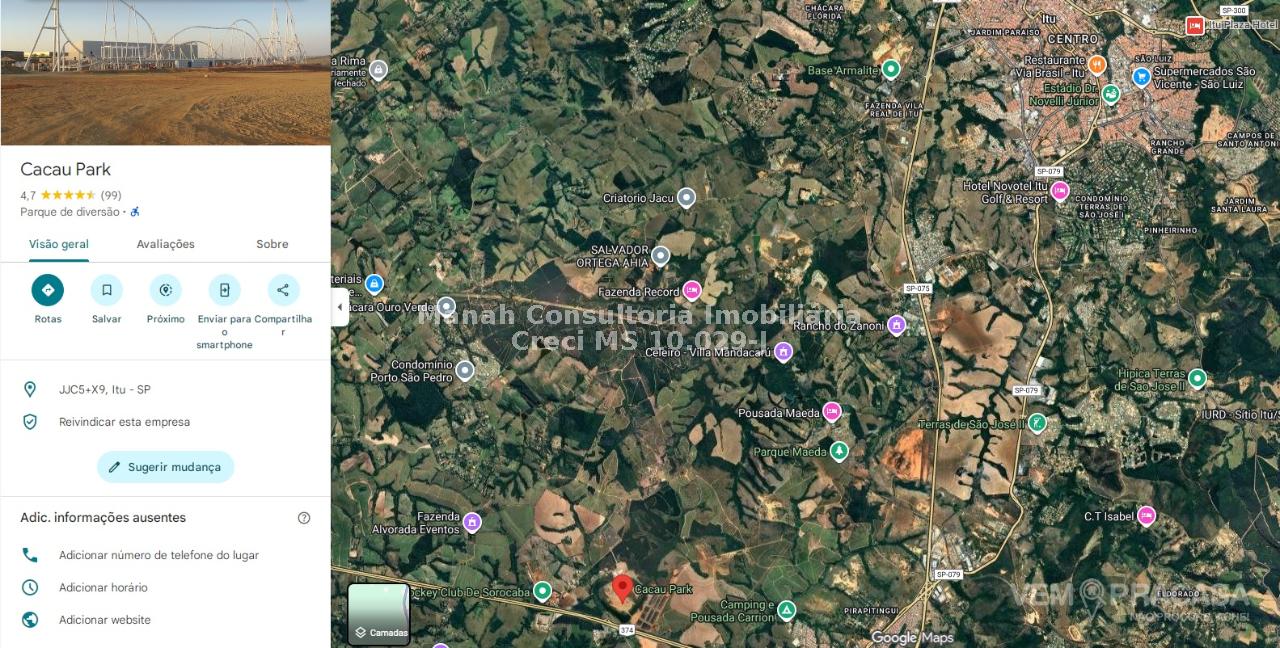The width and height of the screenshot is (1280, 648).
Task: Share place using the Compartilhar icon
Action: tap(283, 290)
